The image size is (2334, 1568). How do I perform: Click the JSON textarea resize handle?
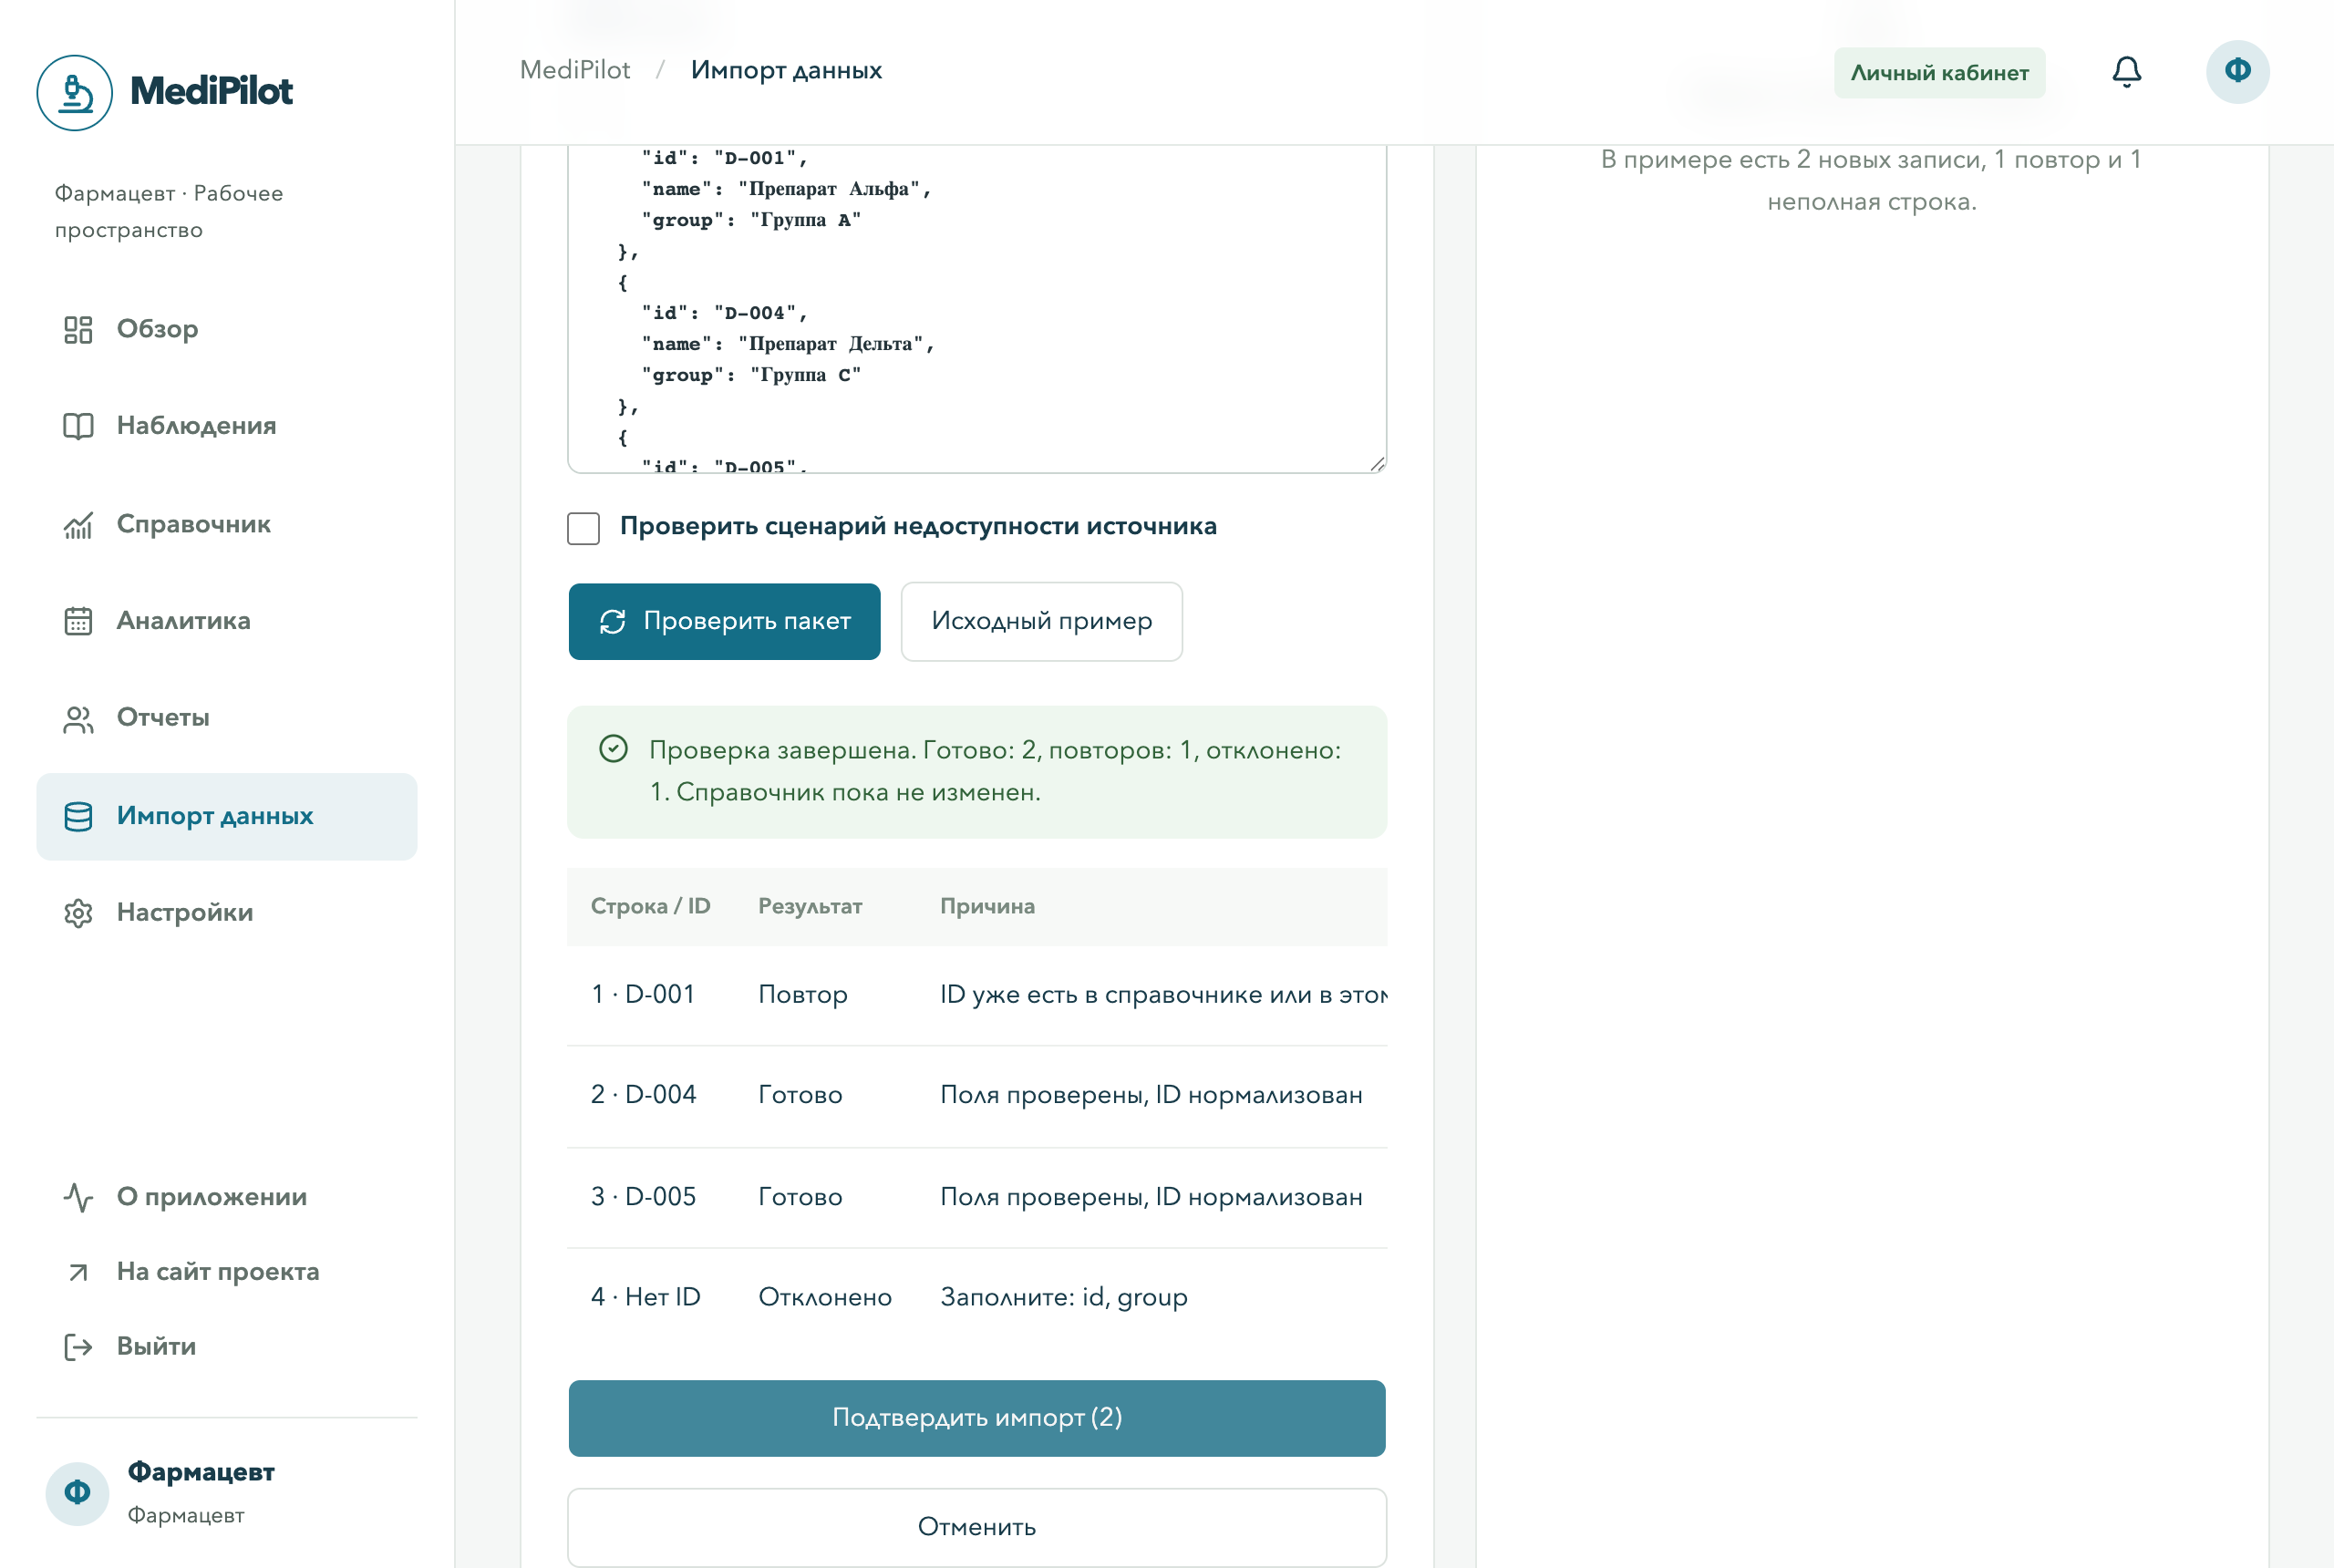[x=1376, y=463]
